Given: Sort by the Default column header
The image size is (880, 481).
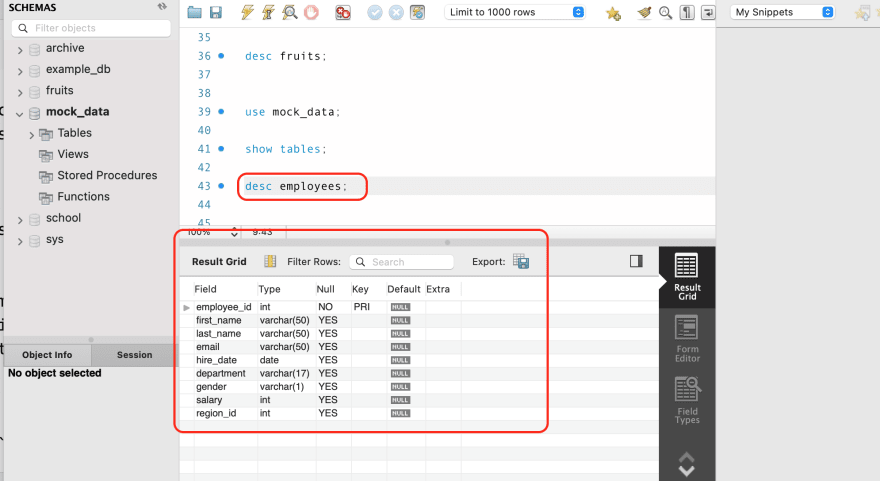Looking at the screenshot, I should click(405, 289).
